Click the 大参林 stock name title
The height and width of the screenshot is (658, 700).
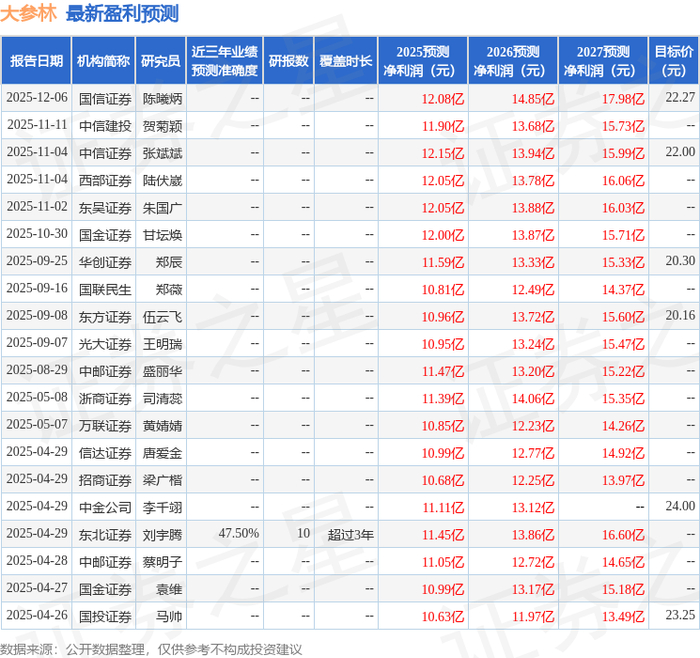(28, 13)
